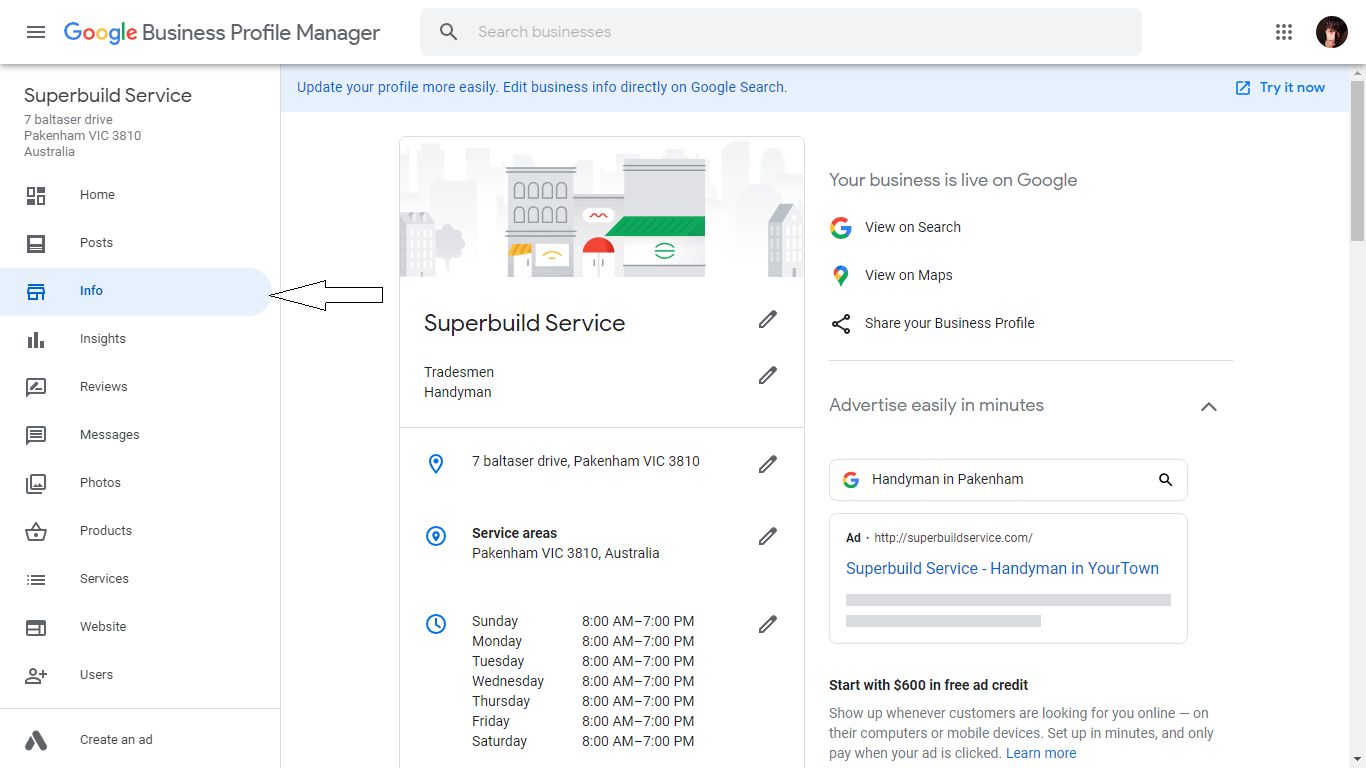Open View on Search
This screenshot has height=768, width=1366.
[912, 227]
